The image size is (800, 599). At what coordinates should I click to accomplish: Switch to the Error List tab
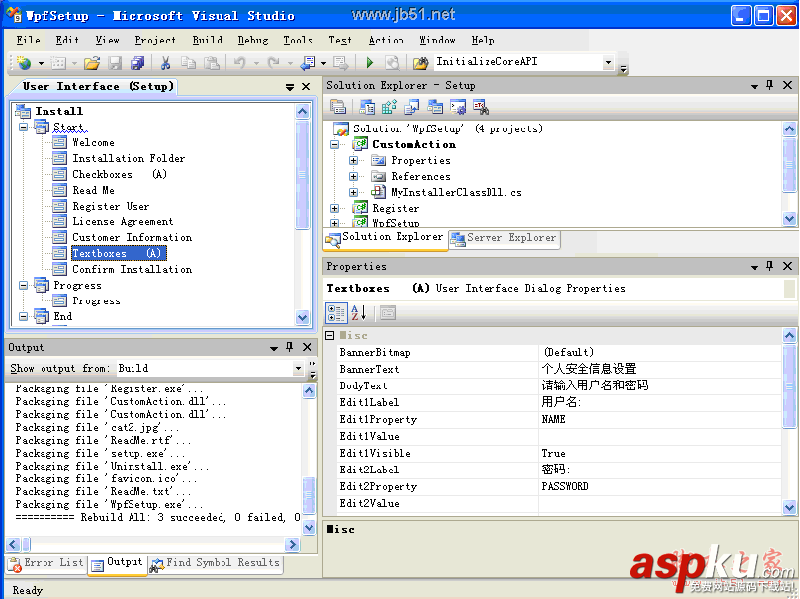[x=46, y=563]
